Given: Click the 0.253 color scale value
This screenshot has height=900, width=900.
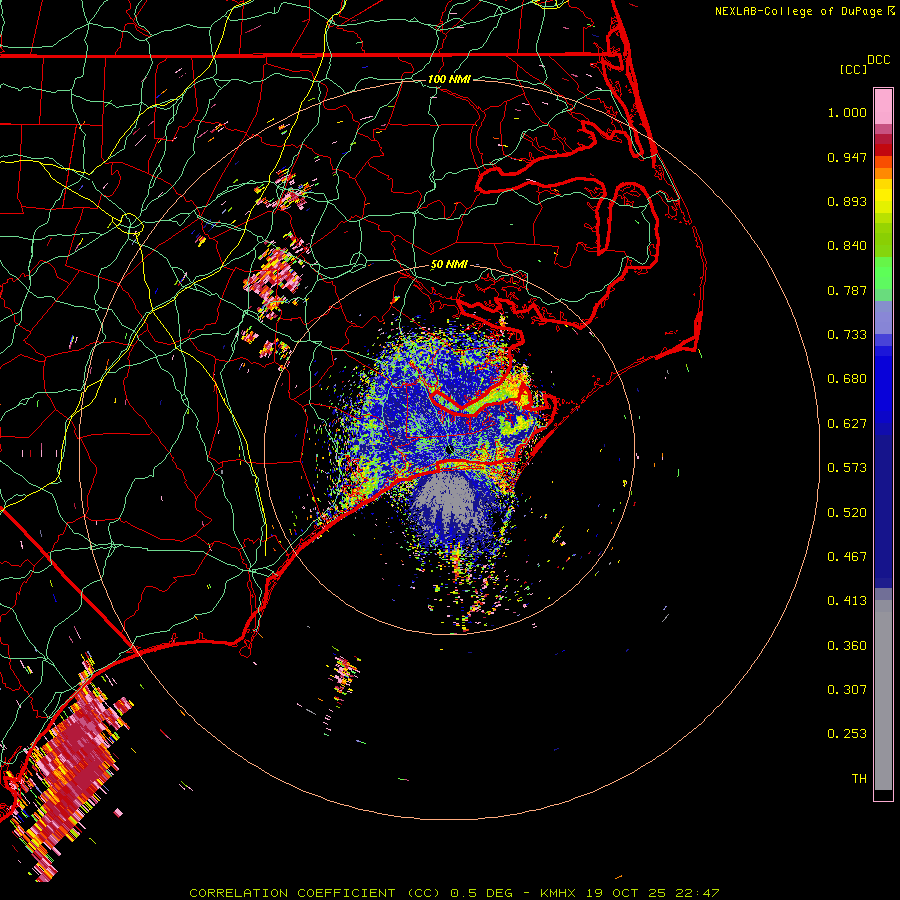Looking at the screenshot, I should (x=847, y=734).
